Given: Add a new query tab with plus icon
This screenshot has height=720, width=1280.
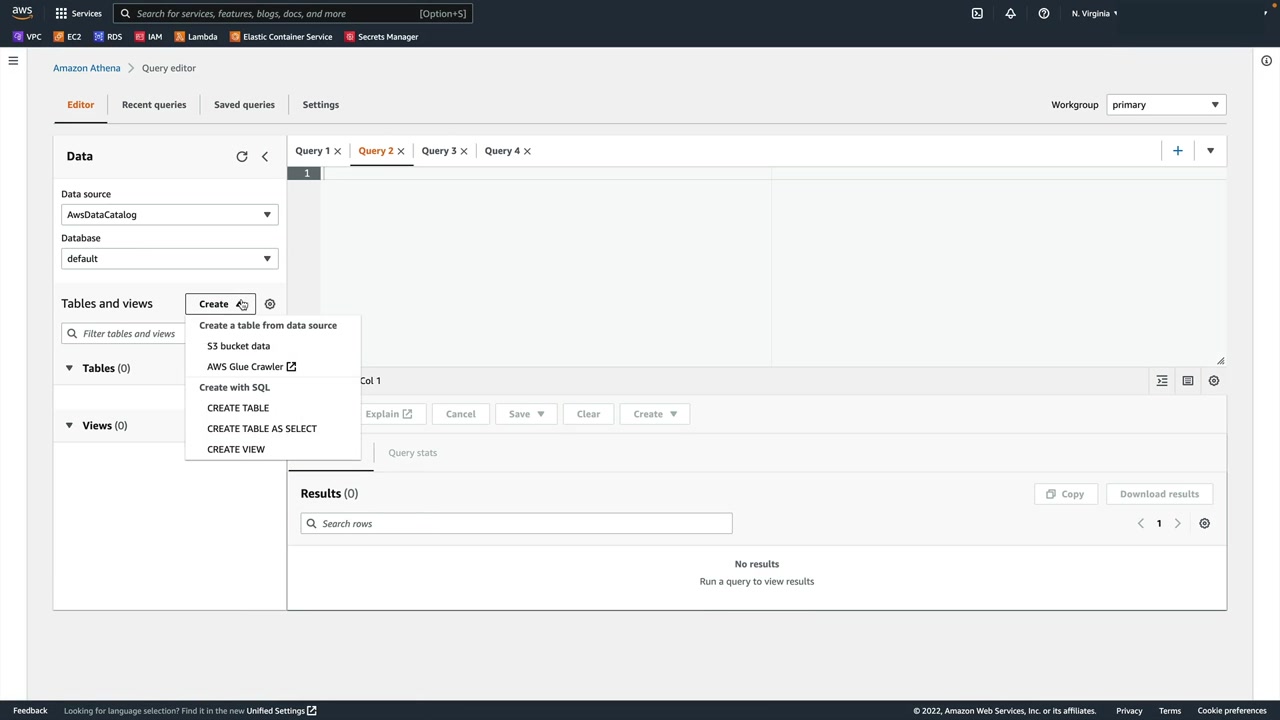Looking at the screenshot, I should [1178, 151].
